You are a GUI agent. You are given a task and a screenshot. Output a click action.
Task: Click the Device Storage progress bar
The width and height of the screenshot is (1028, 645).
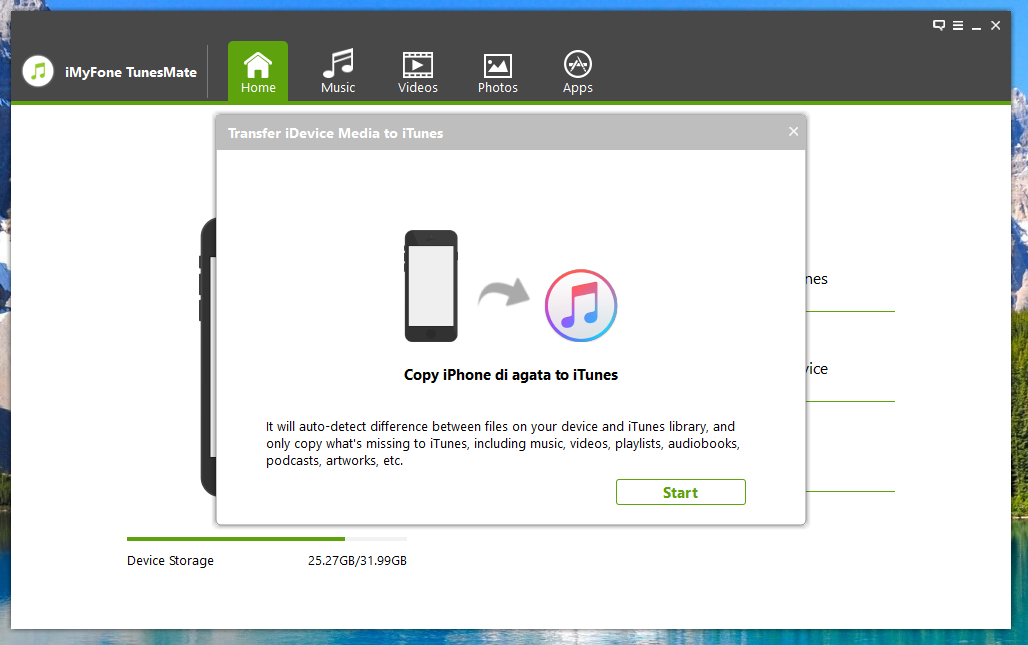click(x=267, y=539)
